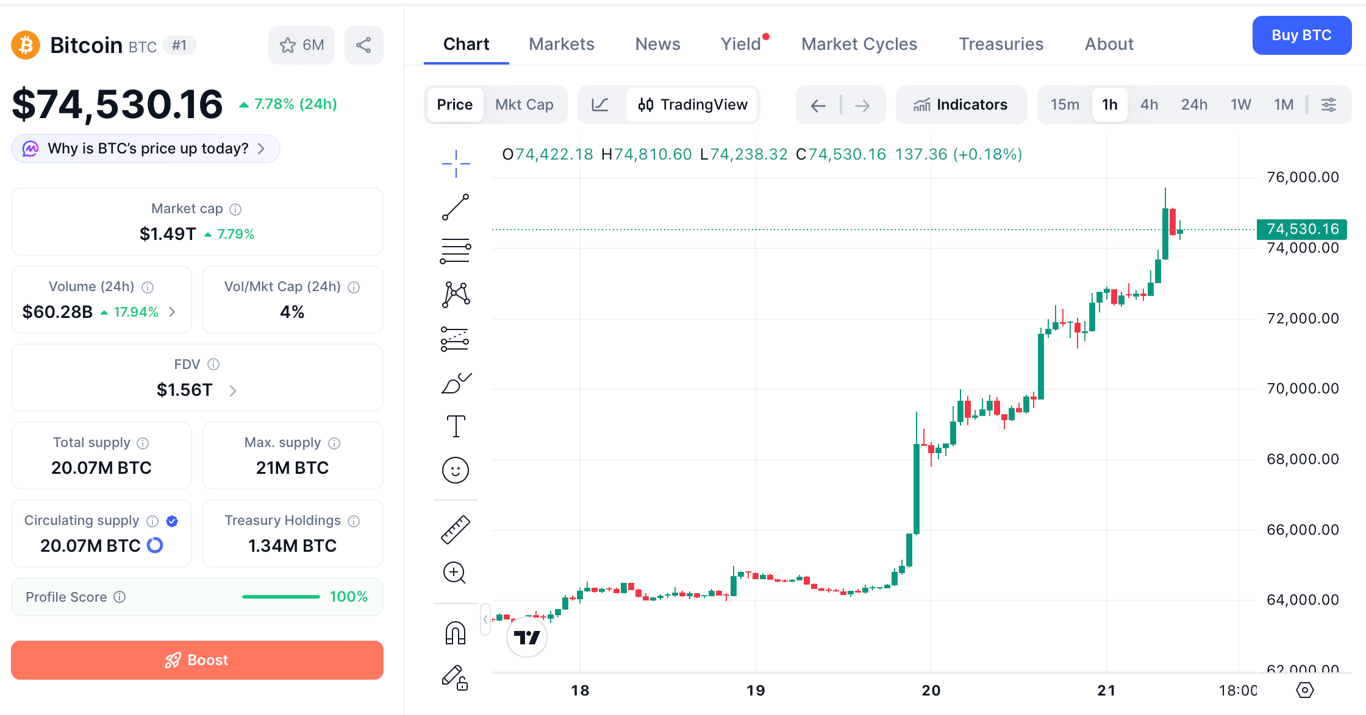Image resolution: width=1366 pixels, height=715 pixels.
Task: Click circulating supply progress ring
Action: pos(155,546)
